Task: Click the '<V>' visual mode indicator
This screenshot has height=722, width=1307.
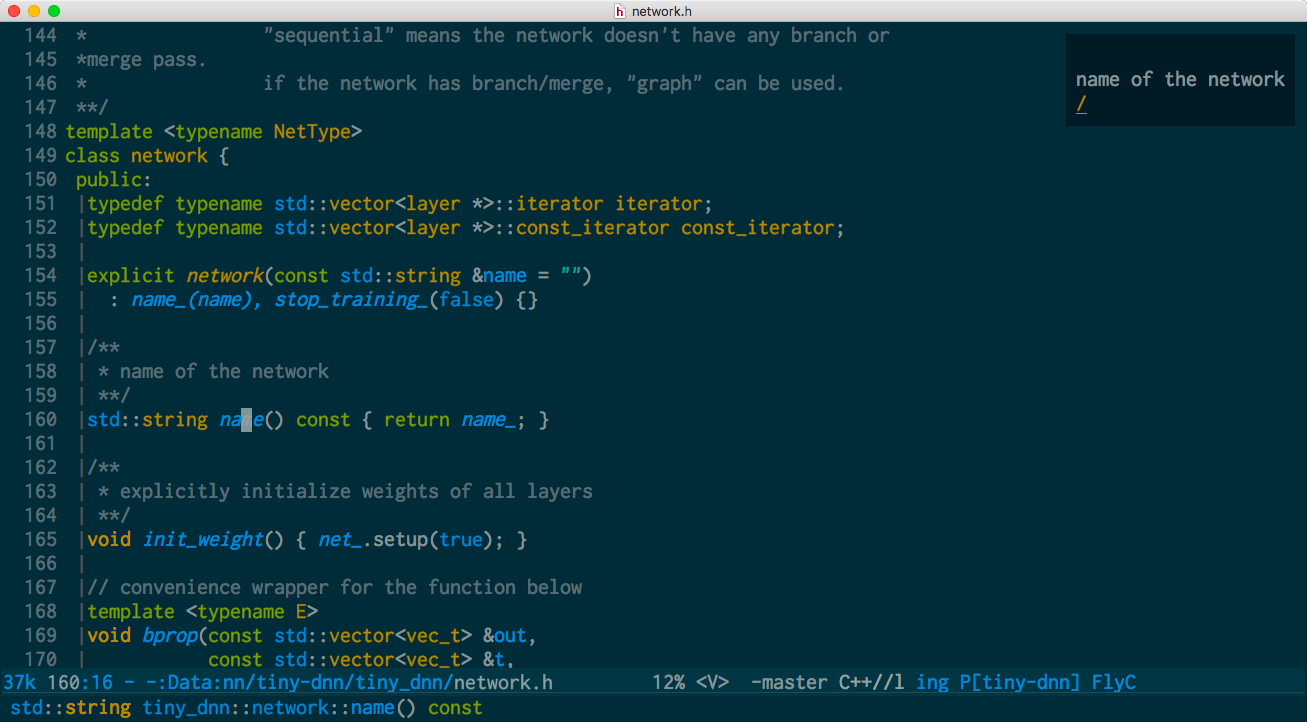Action: pyautogui.click(x=711, y=682)
